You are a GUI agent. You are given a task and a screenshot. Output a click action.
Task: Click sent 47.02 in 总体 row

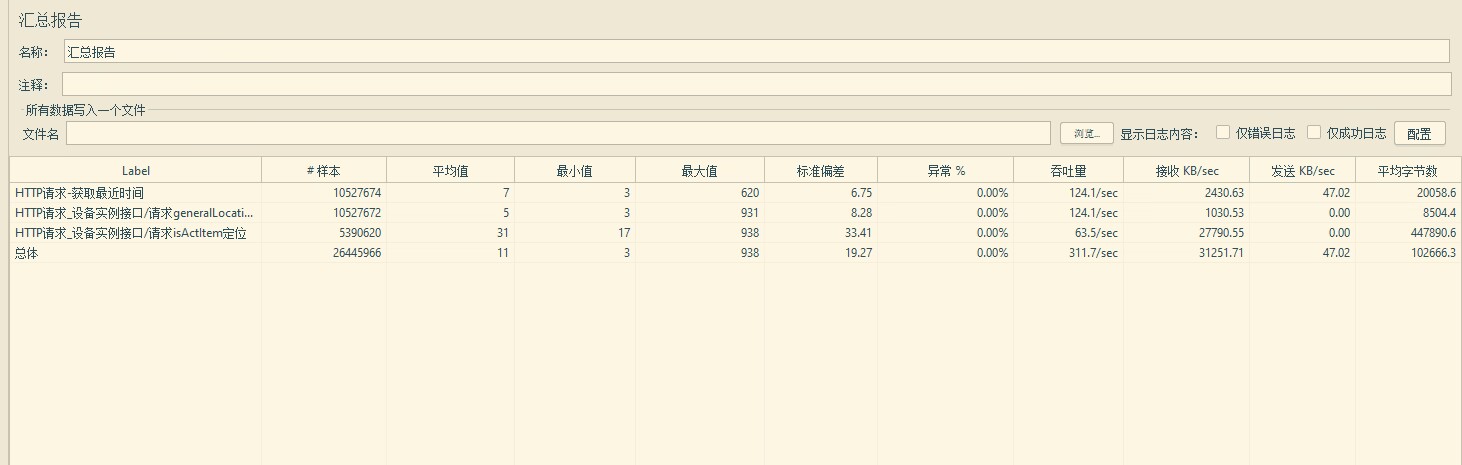(x=1337, y=253)
